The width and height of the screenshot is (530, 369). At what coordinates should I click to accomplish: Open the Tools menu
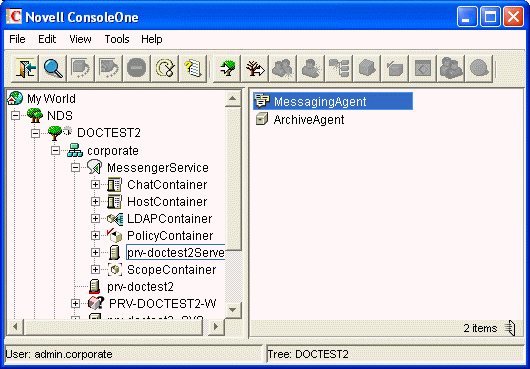117,39
